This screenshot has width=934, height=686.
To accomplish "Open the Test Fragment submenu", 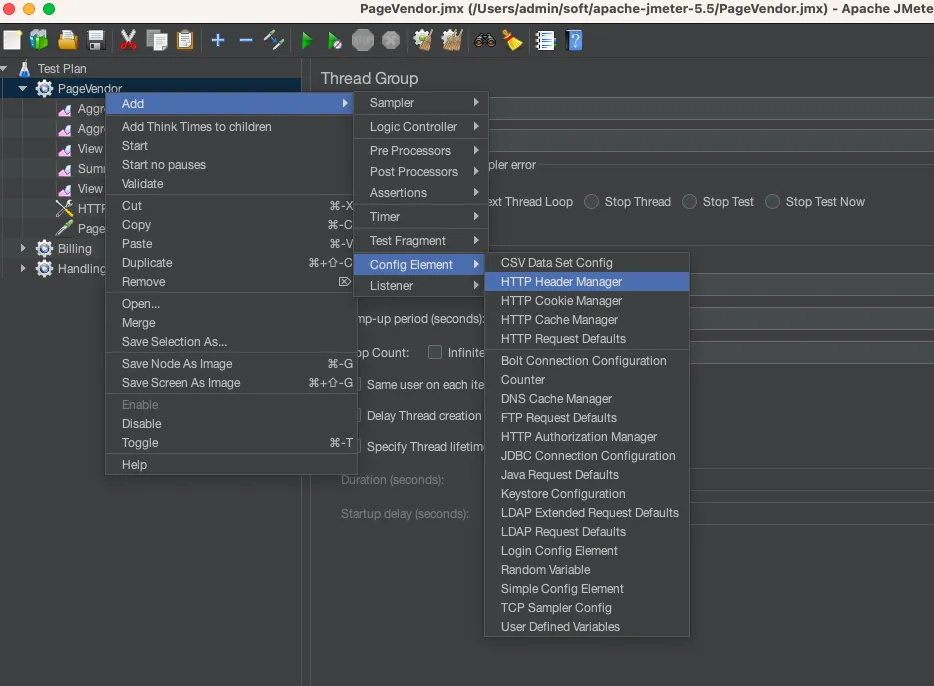I will (421, 241).
